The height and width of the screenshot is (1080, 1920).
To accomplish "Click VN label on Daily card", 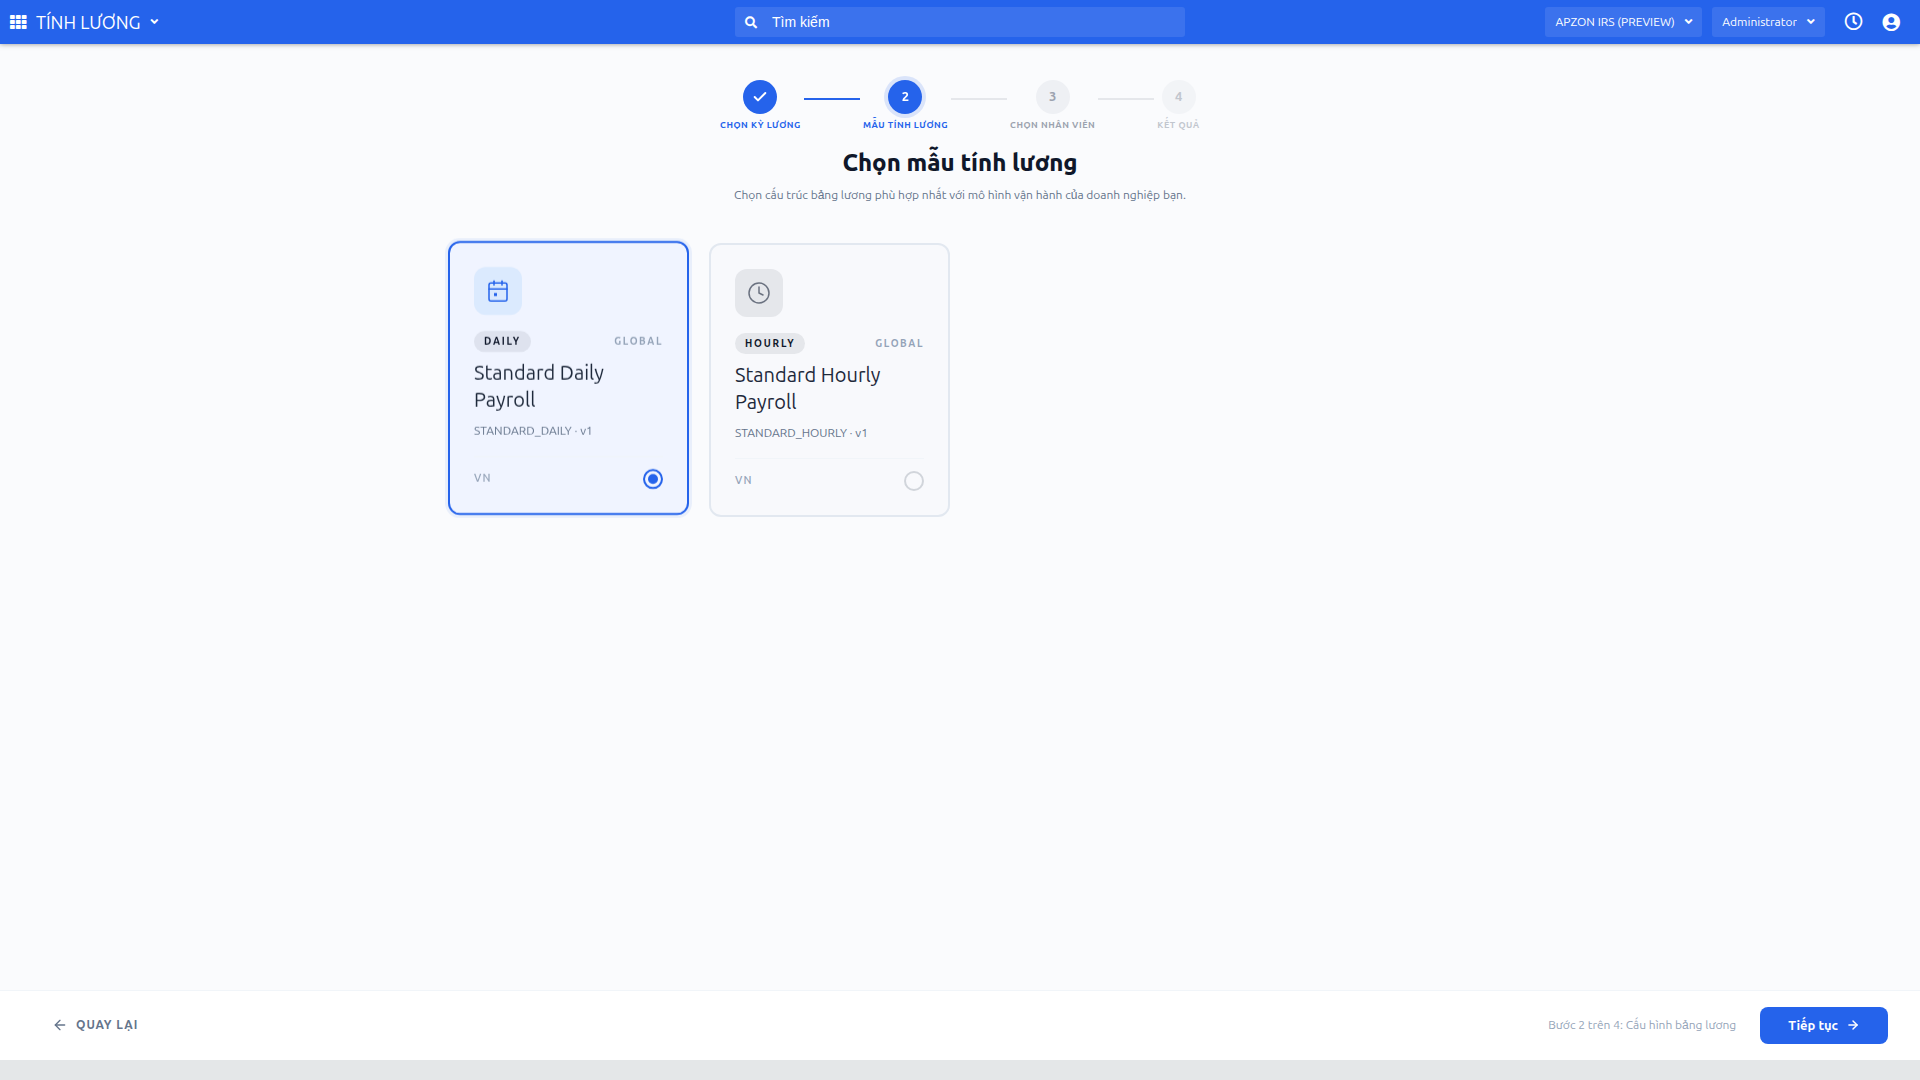I will (482, 478).
